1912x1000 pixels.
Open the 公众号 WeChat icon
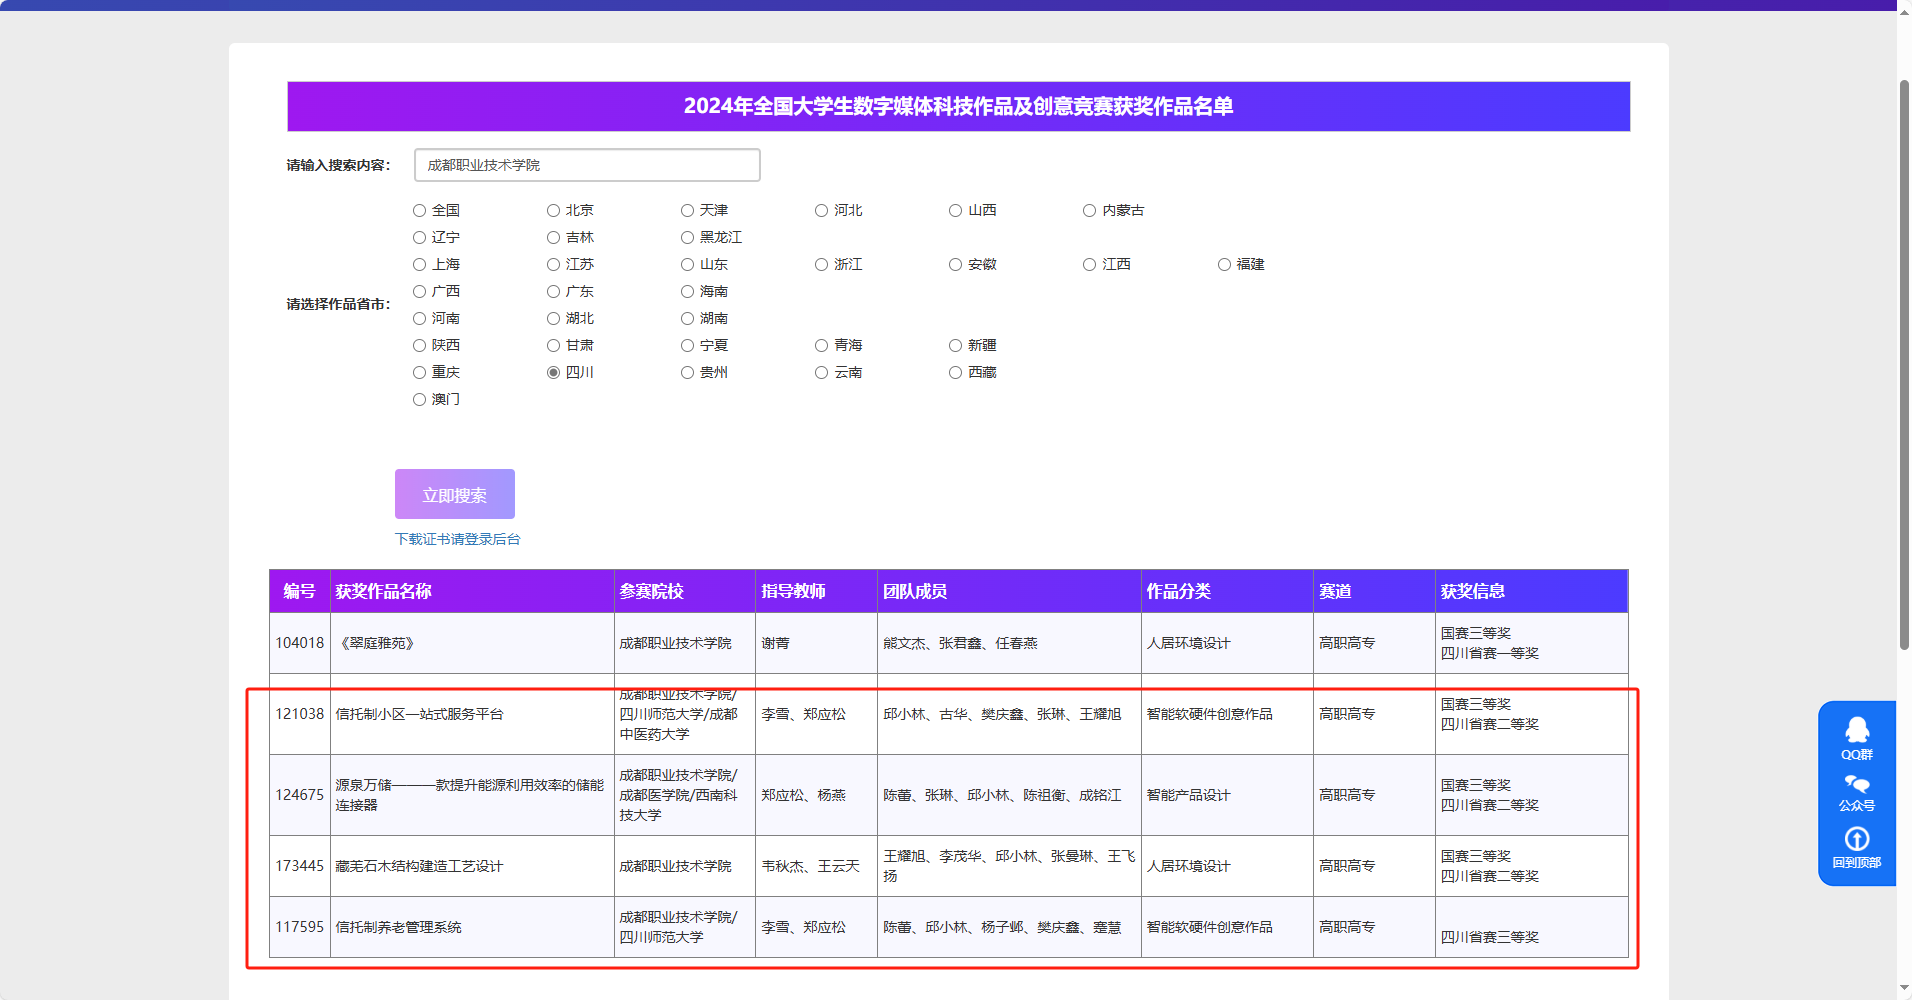click(1857, 792)
